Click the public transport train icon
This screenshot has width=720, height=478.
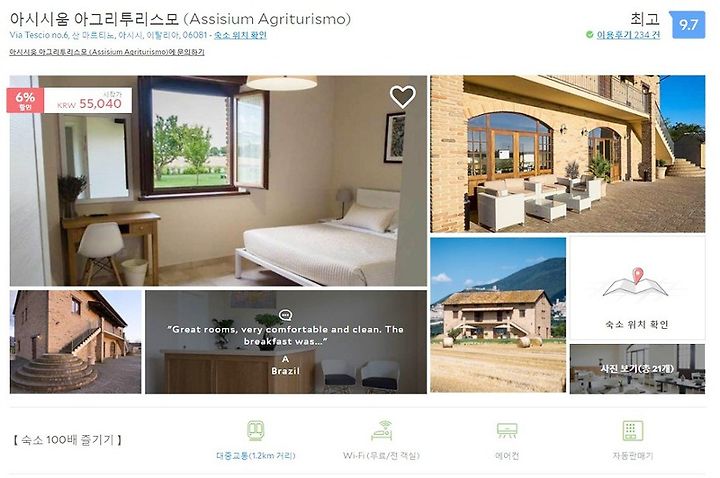tap(255, 431)
